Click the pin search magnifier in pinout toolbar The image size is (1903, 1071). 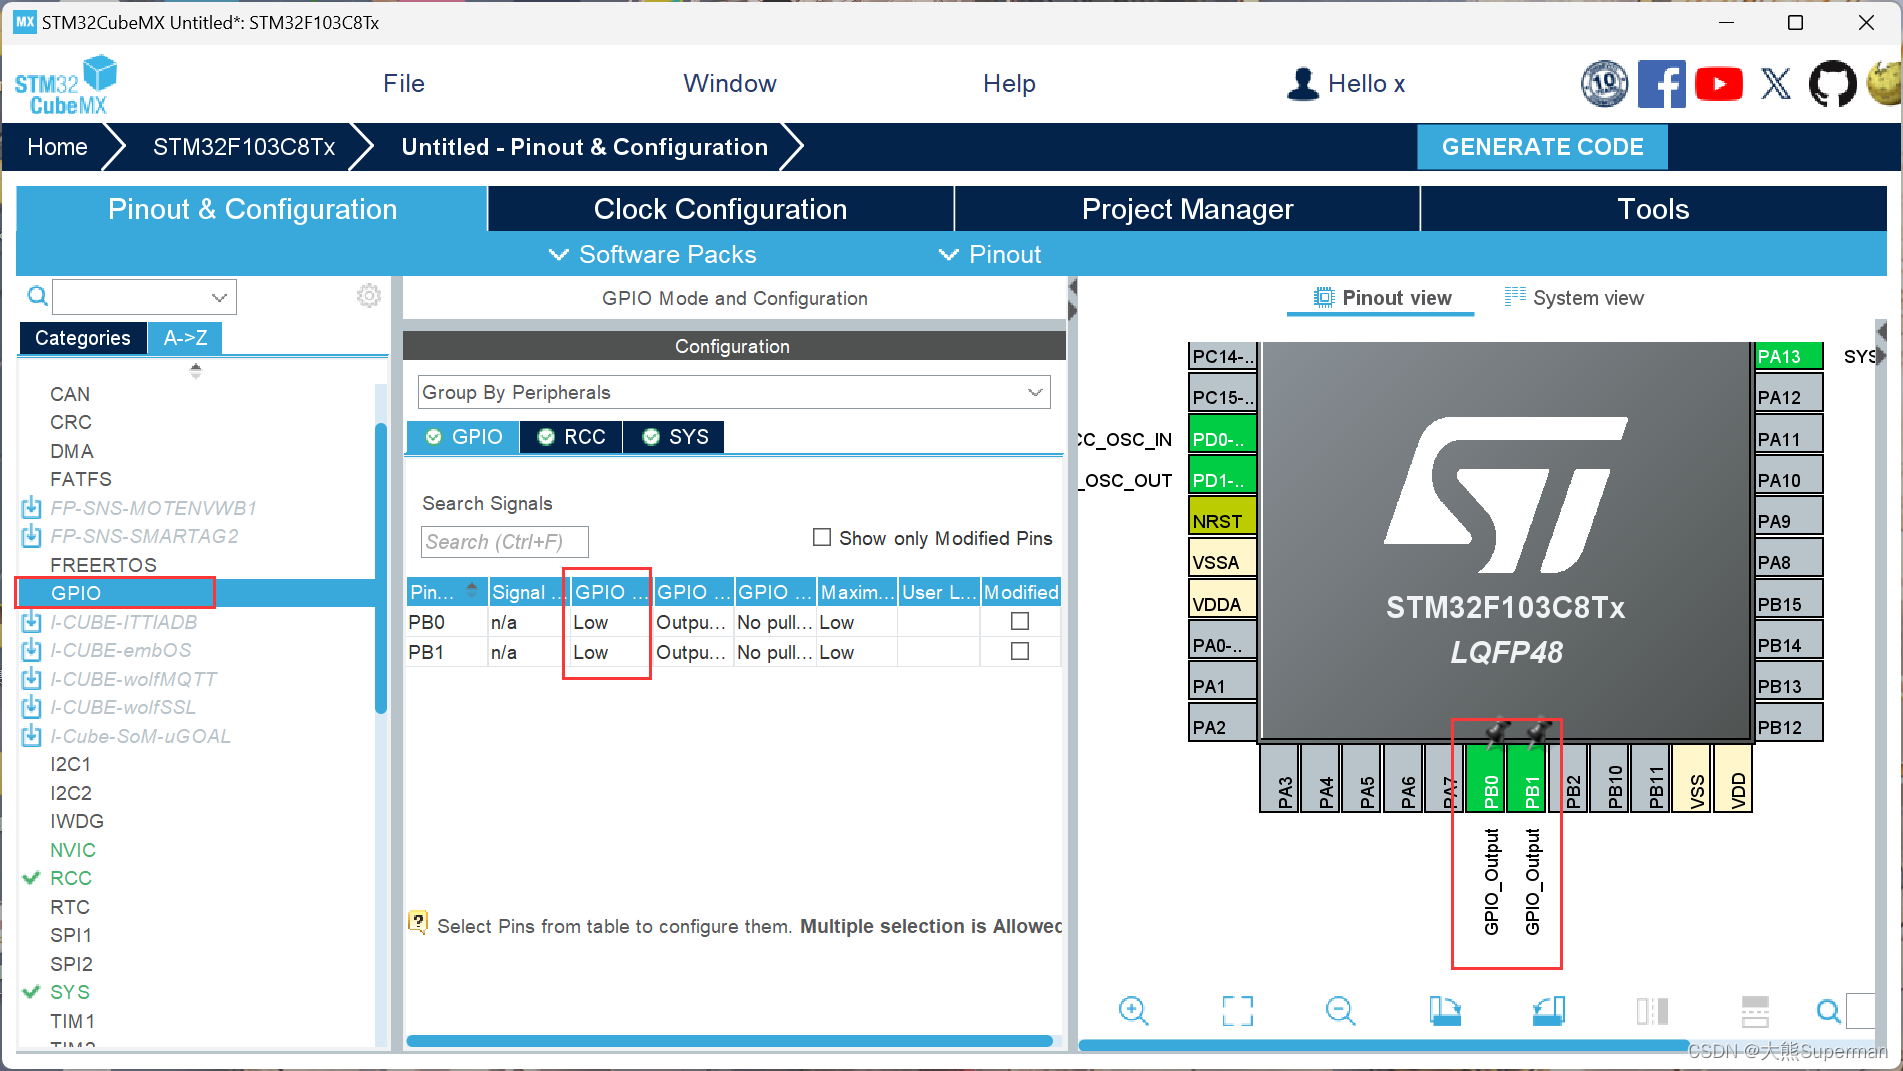click(1828, 1011)
